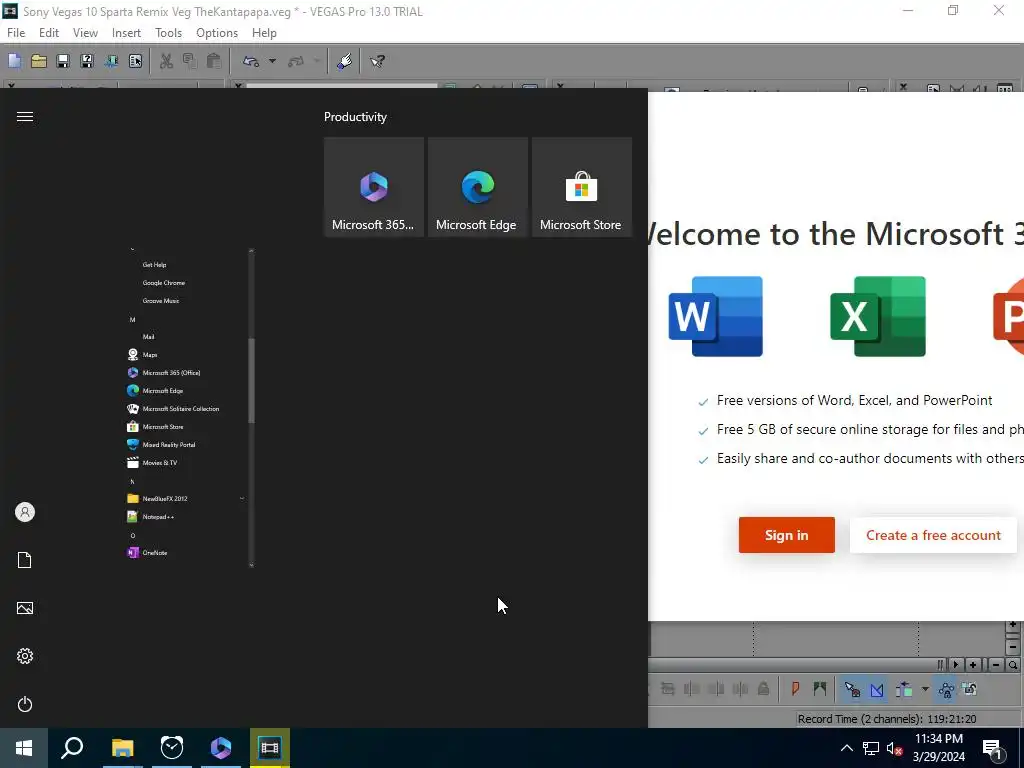The width and height of the screenshot is (1024, 768).
Task: Click the Windows Start button on taskbar
Action: coord(24,748)
